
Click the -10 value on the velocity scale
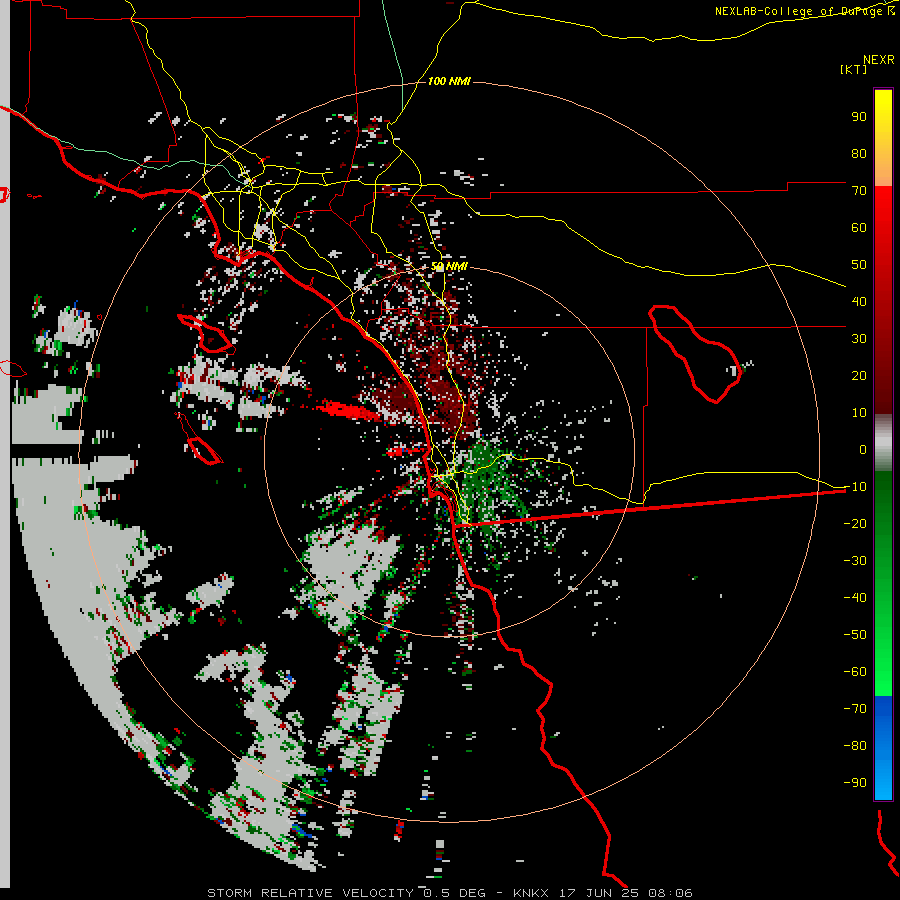tap(855, 487)
